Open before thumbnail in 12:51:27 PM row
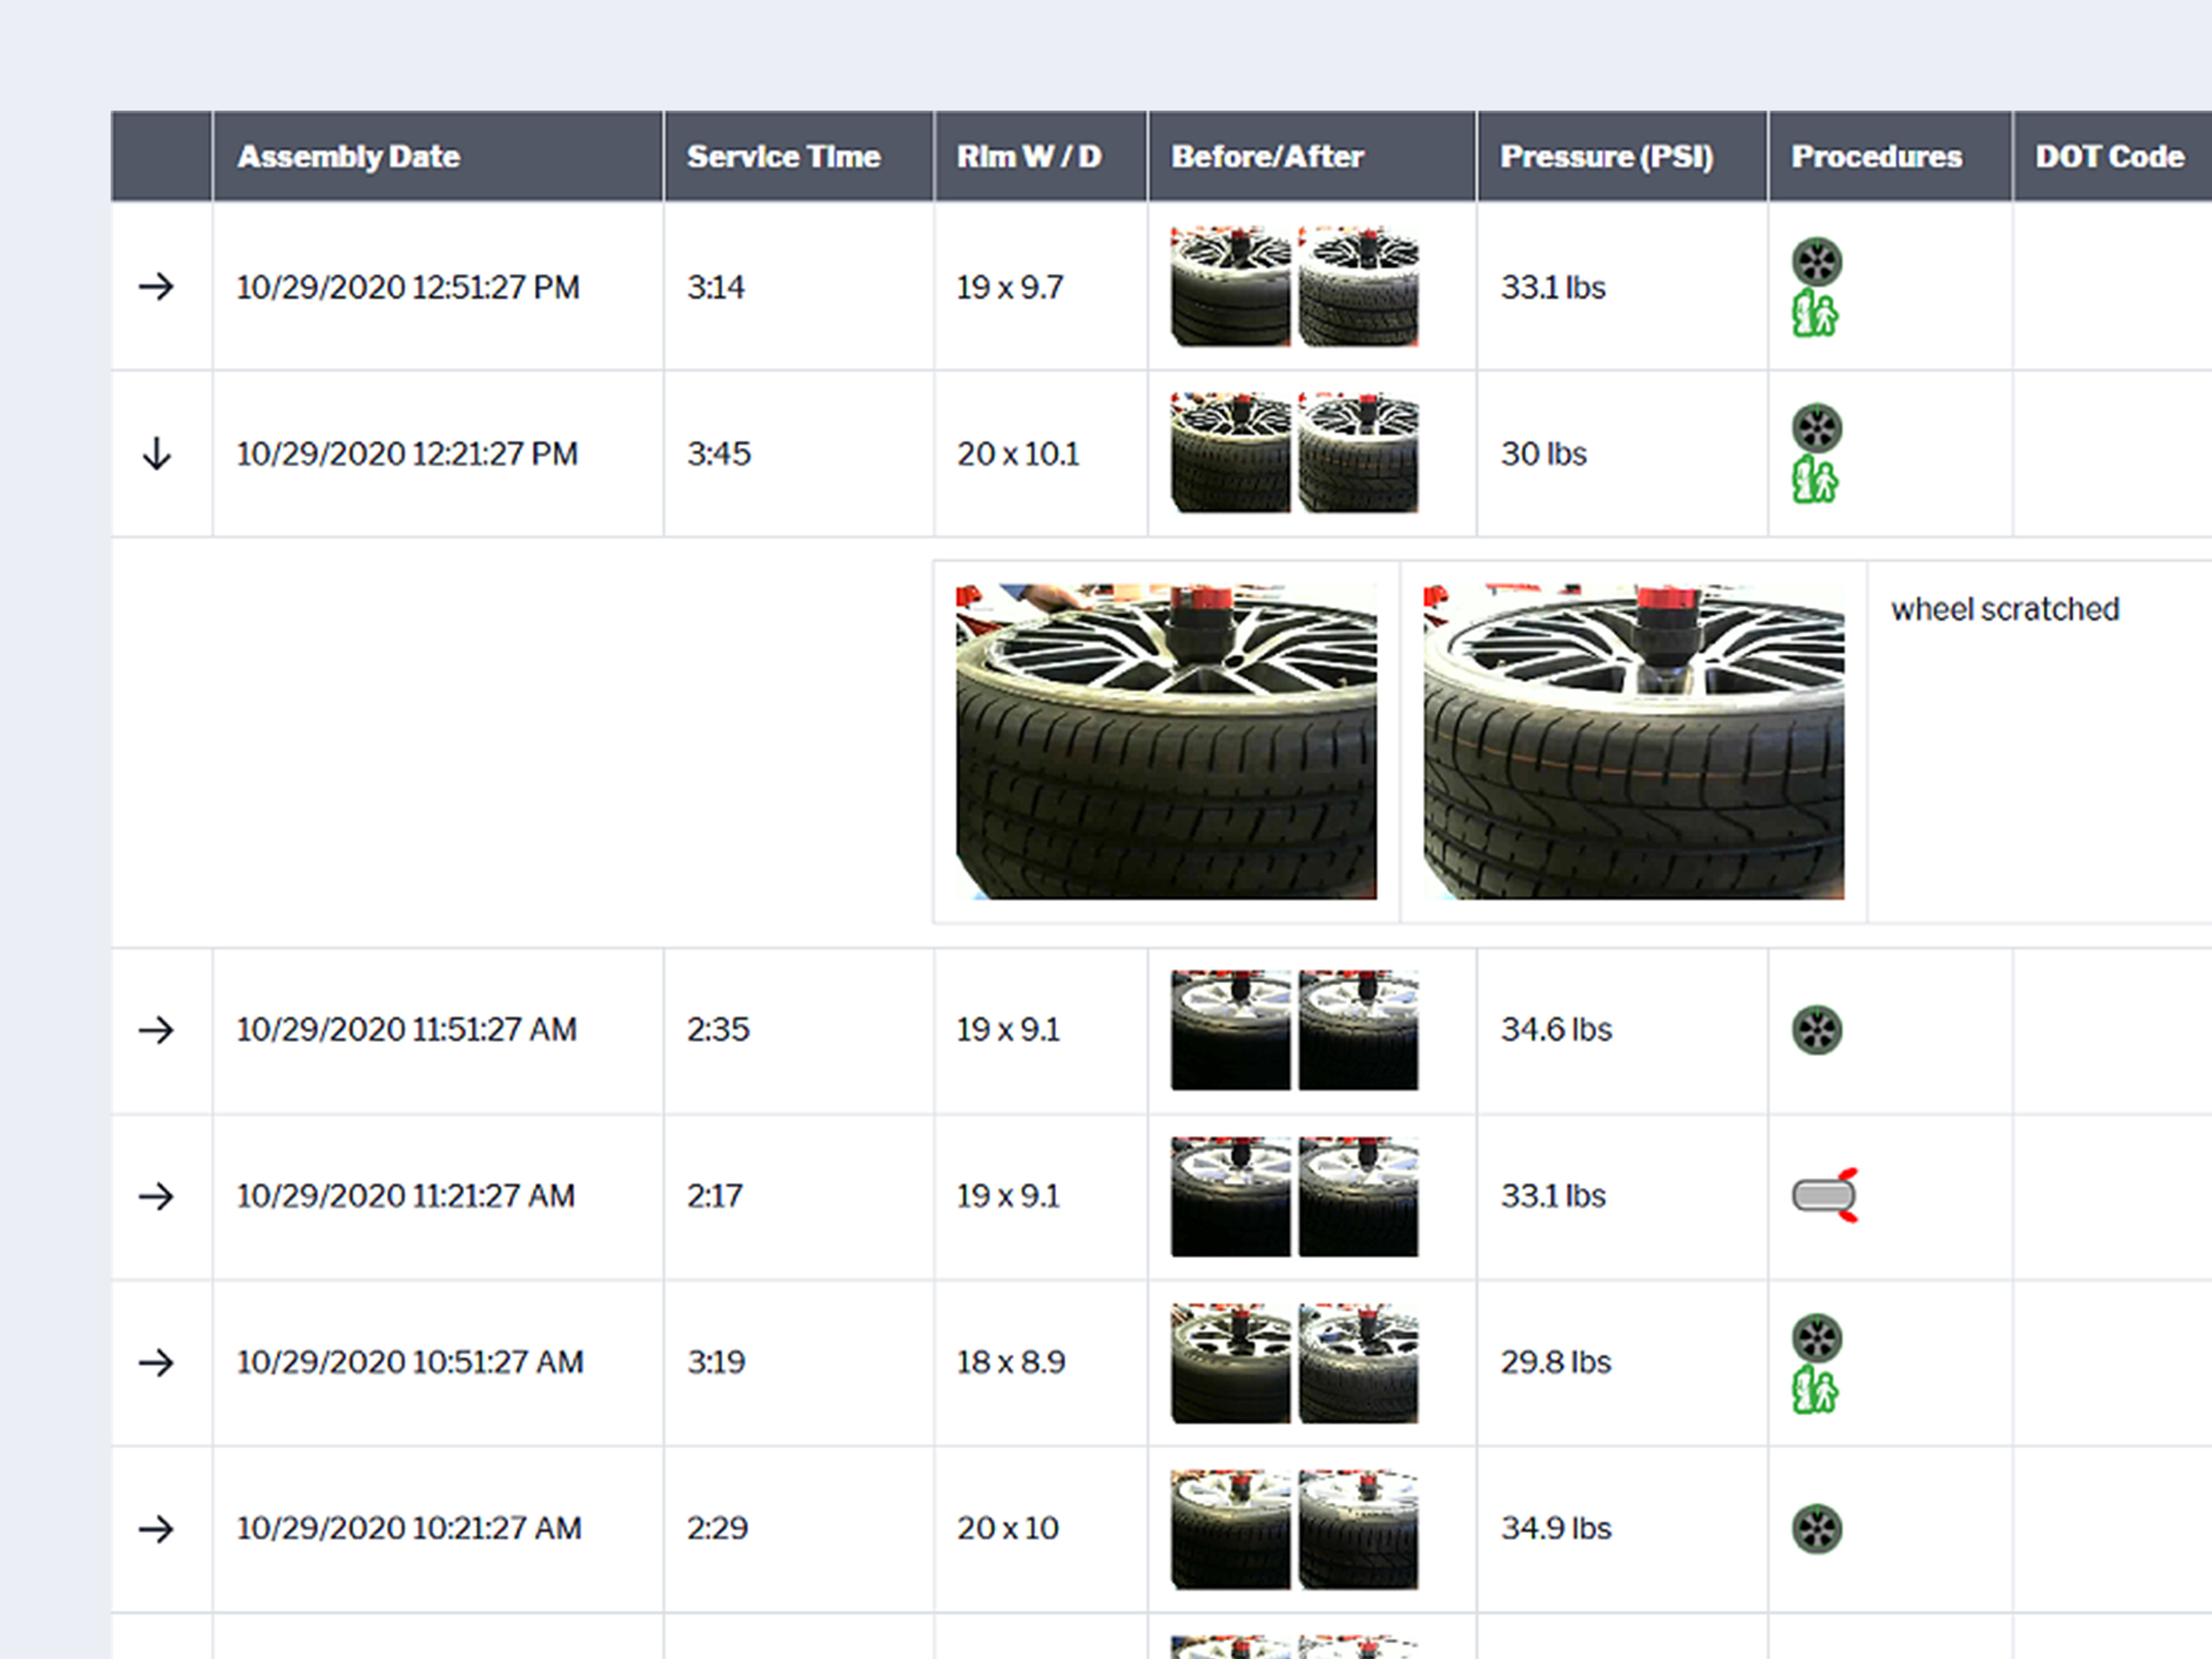2212x1659 pixels. (1231, 287)
